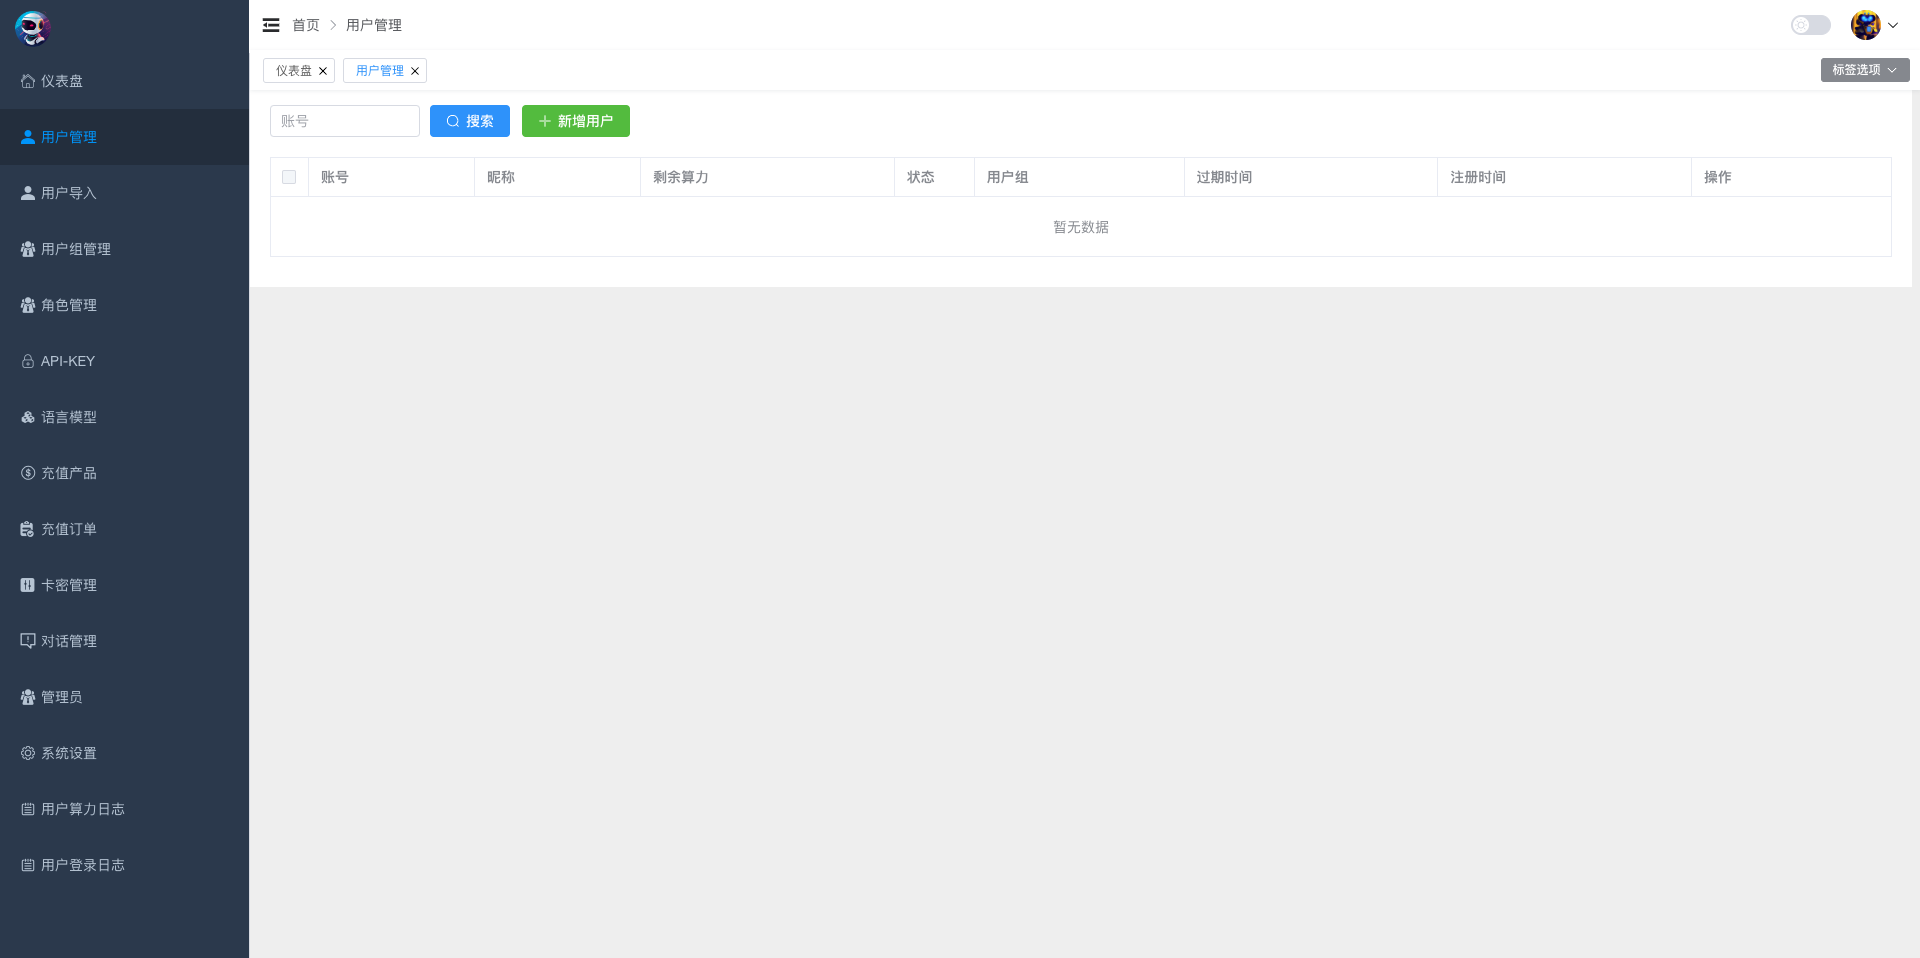Open the 标签选项 dropdown

pyautogui.click(x=1865, y=70)
